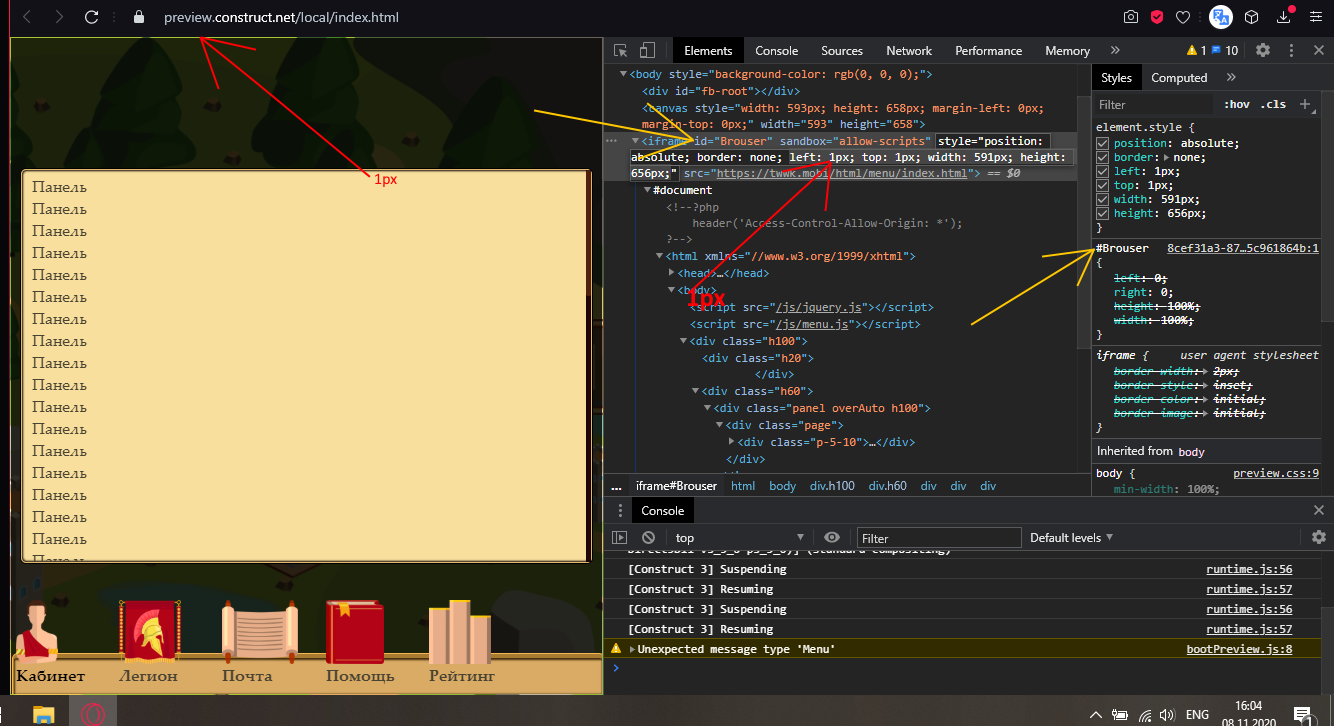This screenshot has width=1334, height=726.
Task: Switch to the Computed styles tab
Action: click(x=1179, y=78)
